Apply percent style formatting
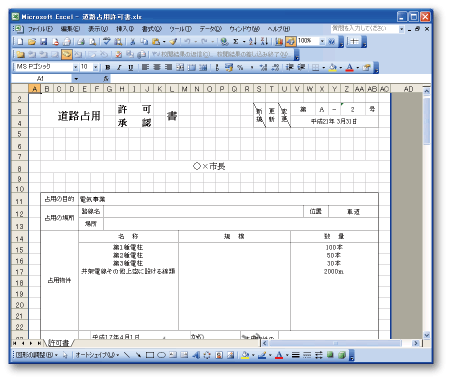The image size is (450, 380). 240,67
